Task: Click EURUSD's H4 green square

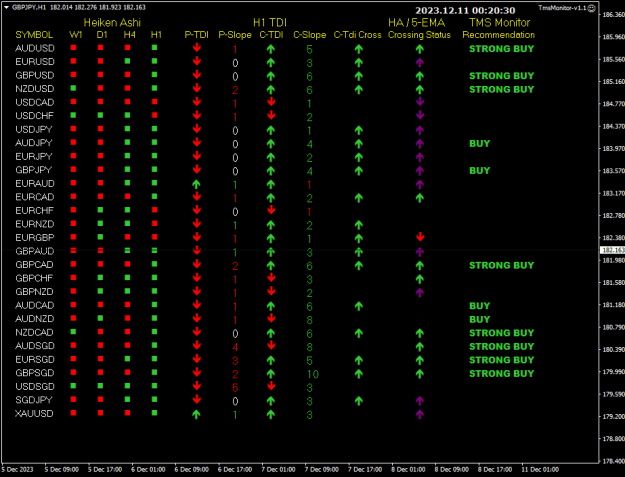Action: [128, 61]
